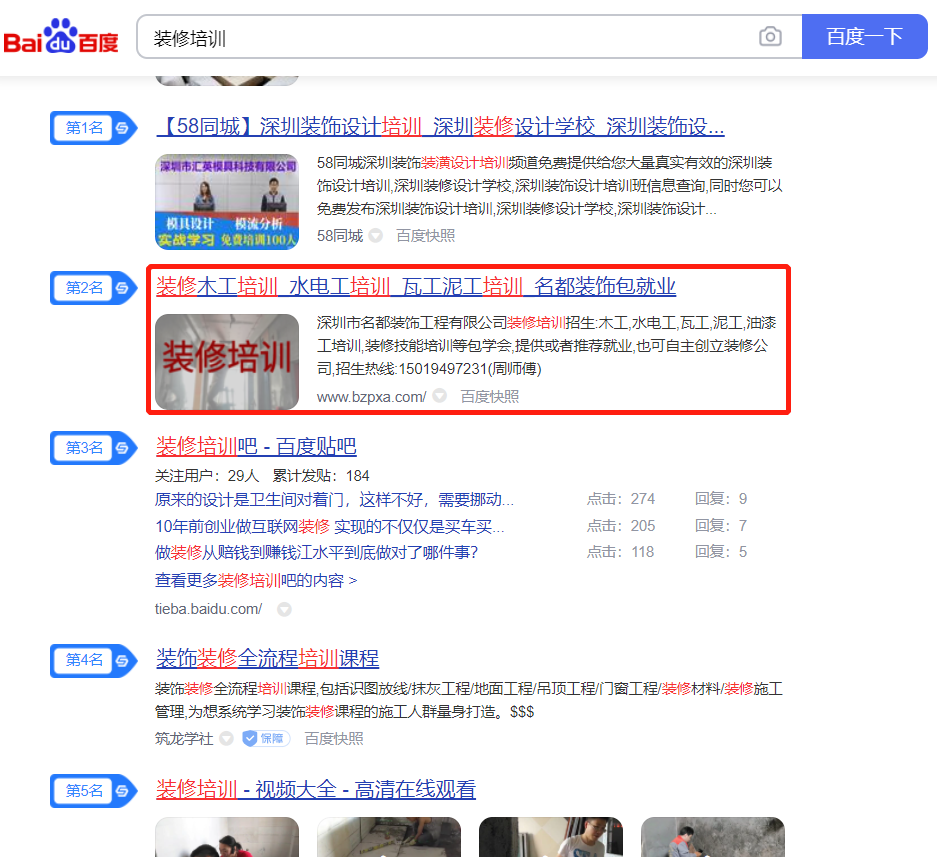
Task: Open 百度快照 for the 筑龙学社 result
Action: [x=333, y=739]
